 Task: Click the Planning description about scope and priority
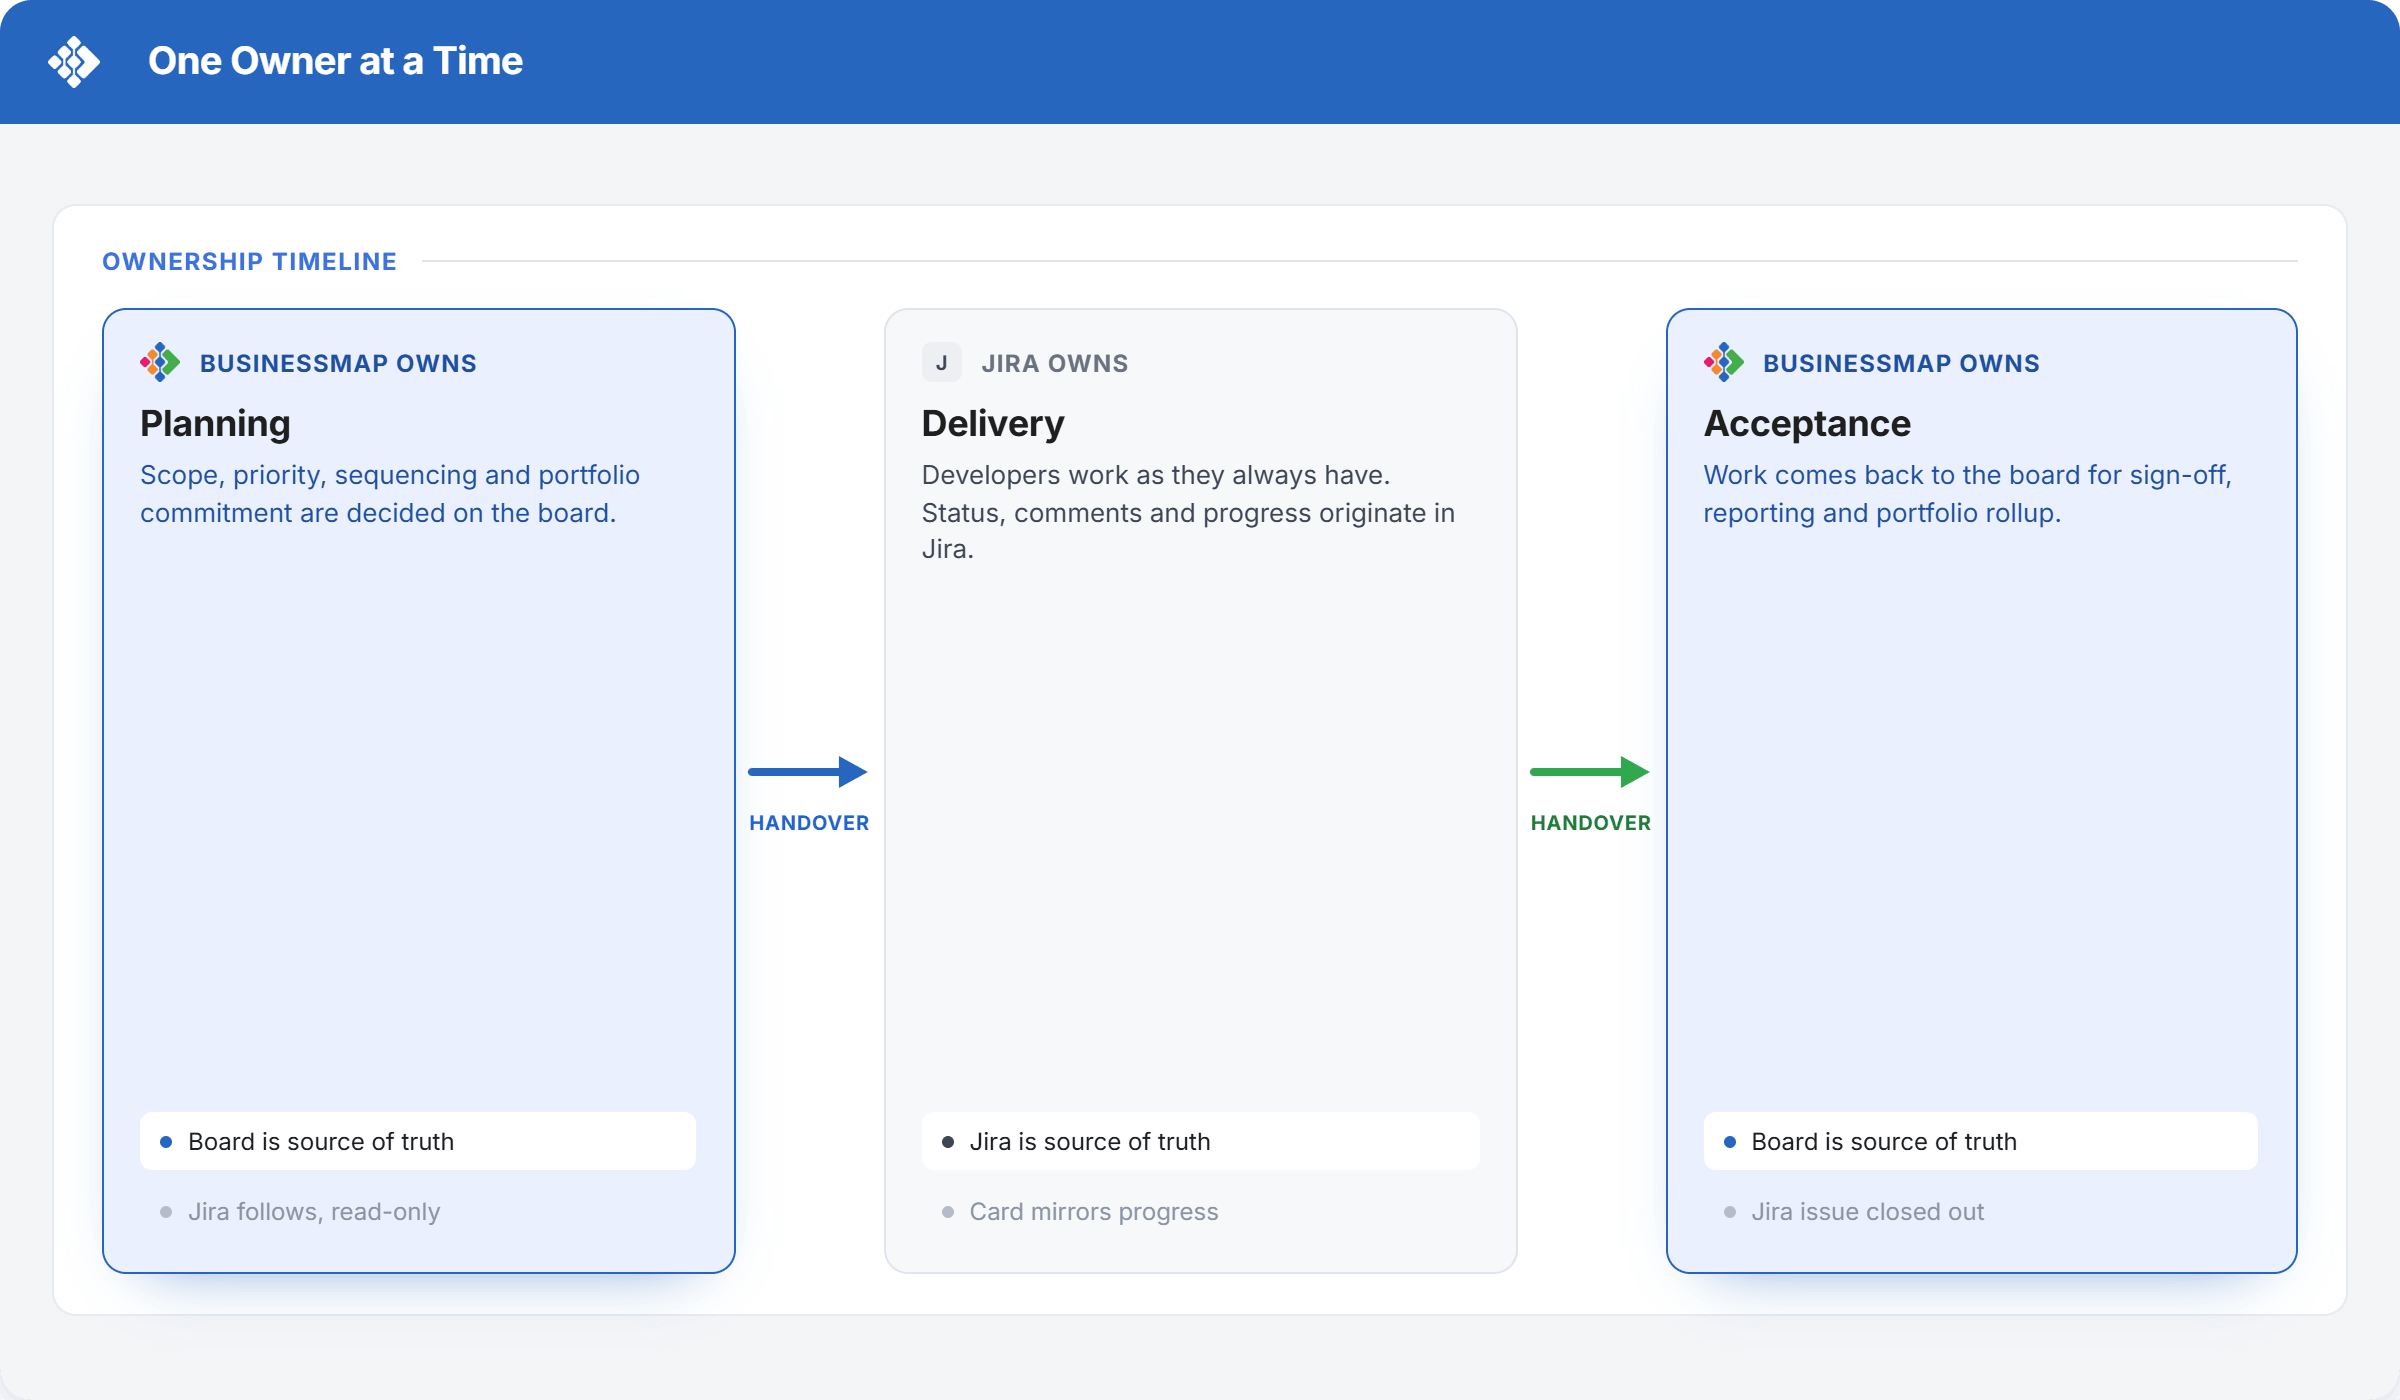[390, 494]
